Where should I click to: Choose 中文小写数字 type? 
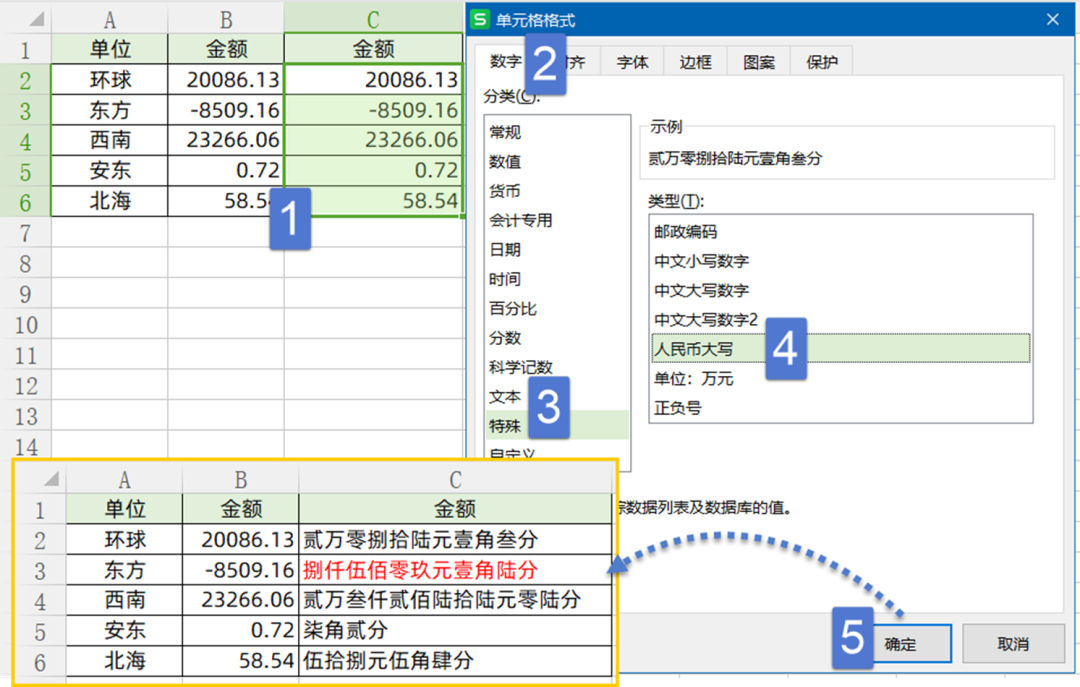(840, 261)
